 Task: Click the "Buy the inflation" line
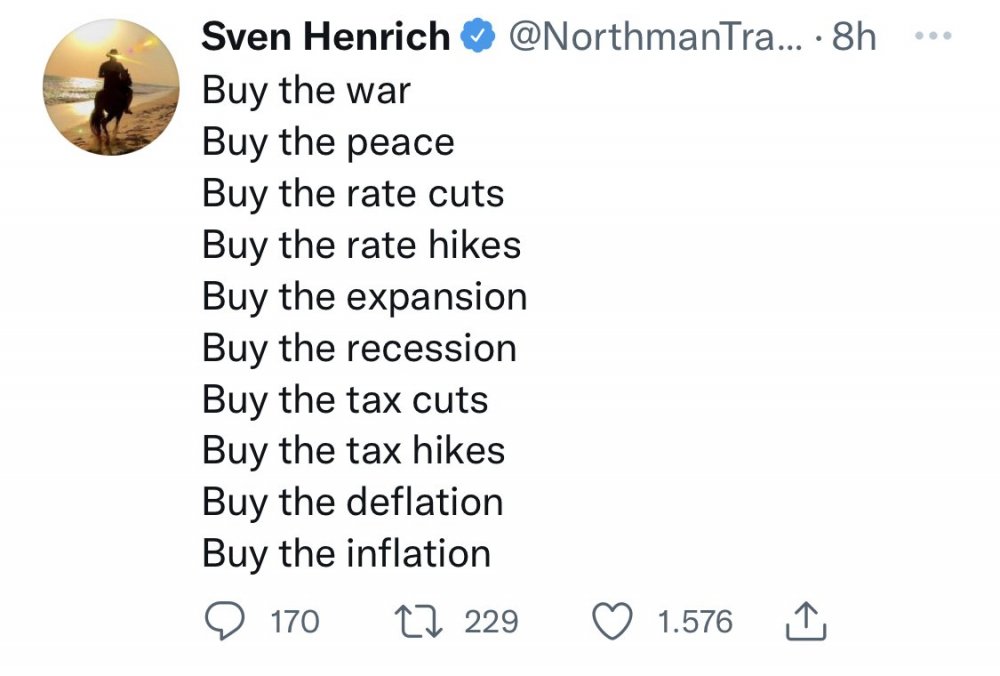(346, 553)
